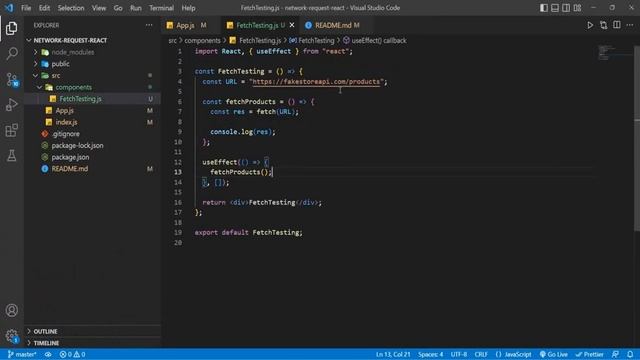
Task: Open the Accounts menu
Action: (x=11, y=310)
